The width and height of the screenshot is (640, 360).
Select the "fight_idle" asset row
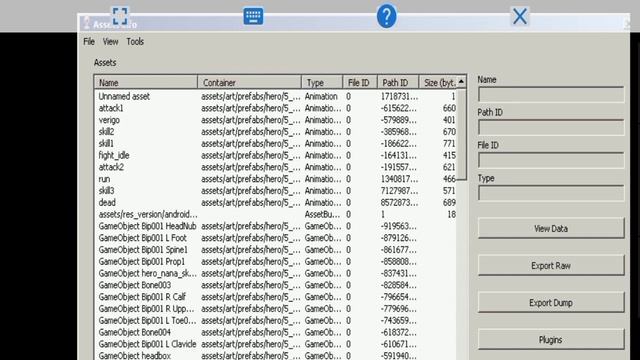(x=276, y=156)
